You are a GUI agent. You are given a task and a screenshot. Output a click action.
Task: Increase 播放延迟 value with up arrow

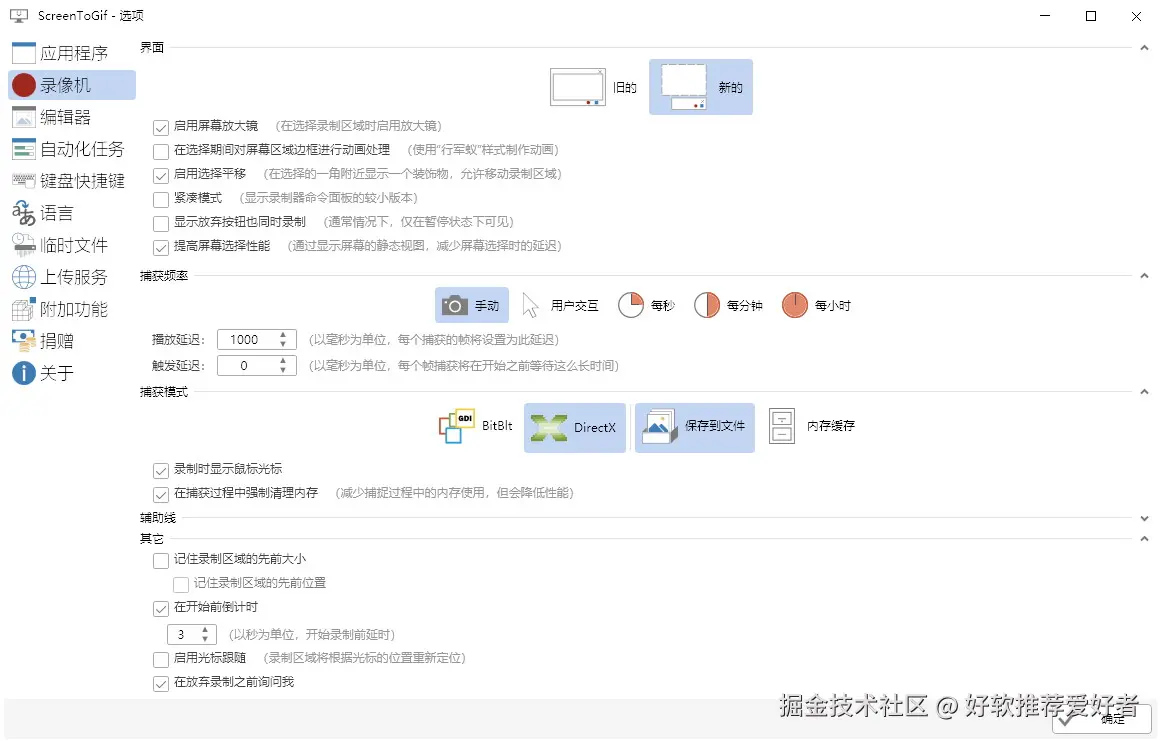[283, 335]
